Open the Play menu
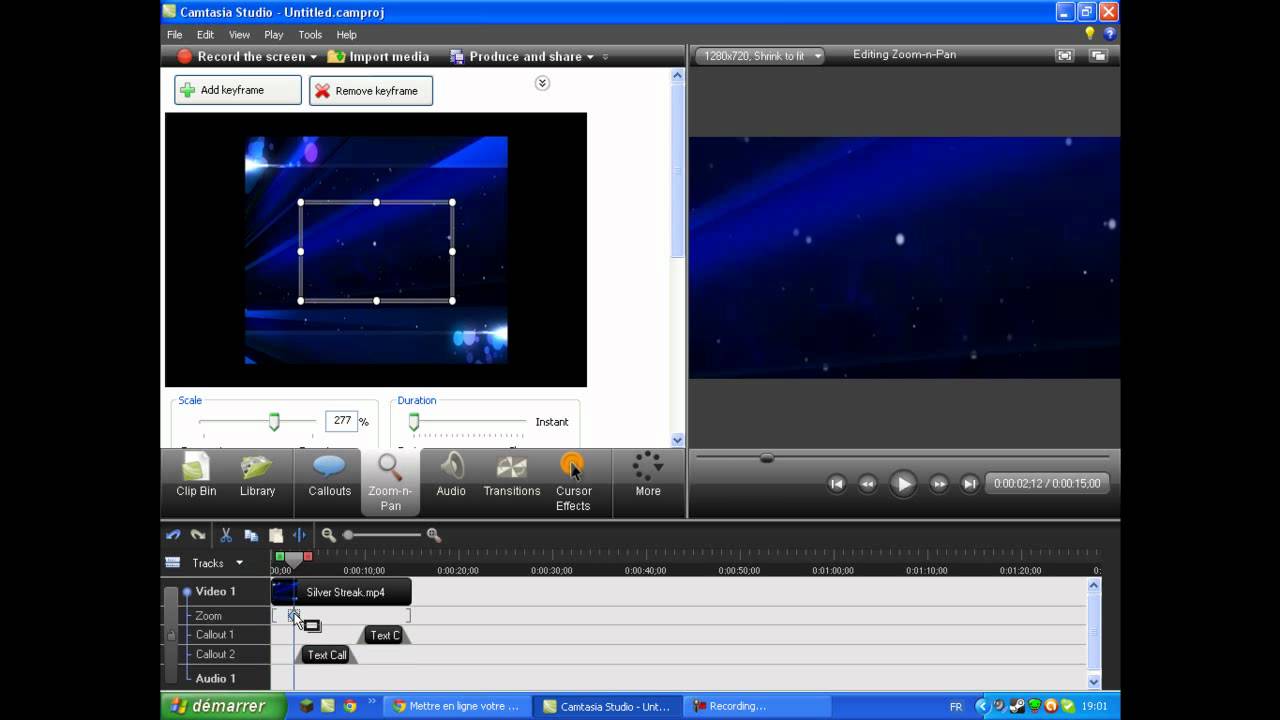Screen dimensions: 1280x720 [x=273, y=35]
